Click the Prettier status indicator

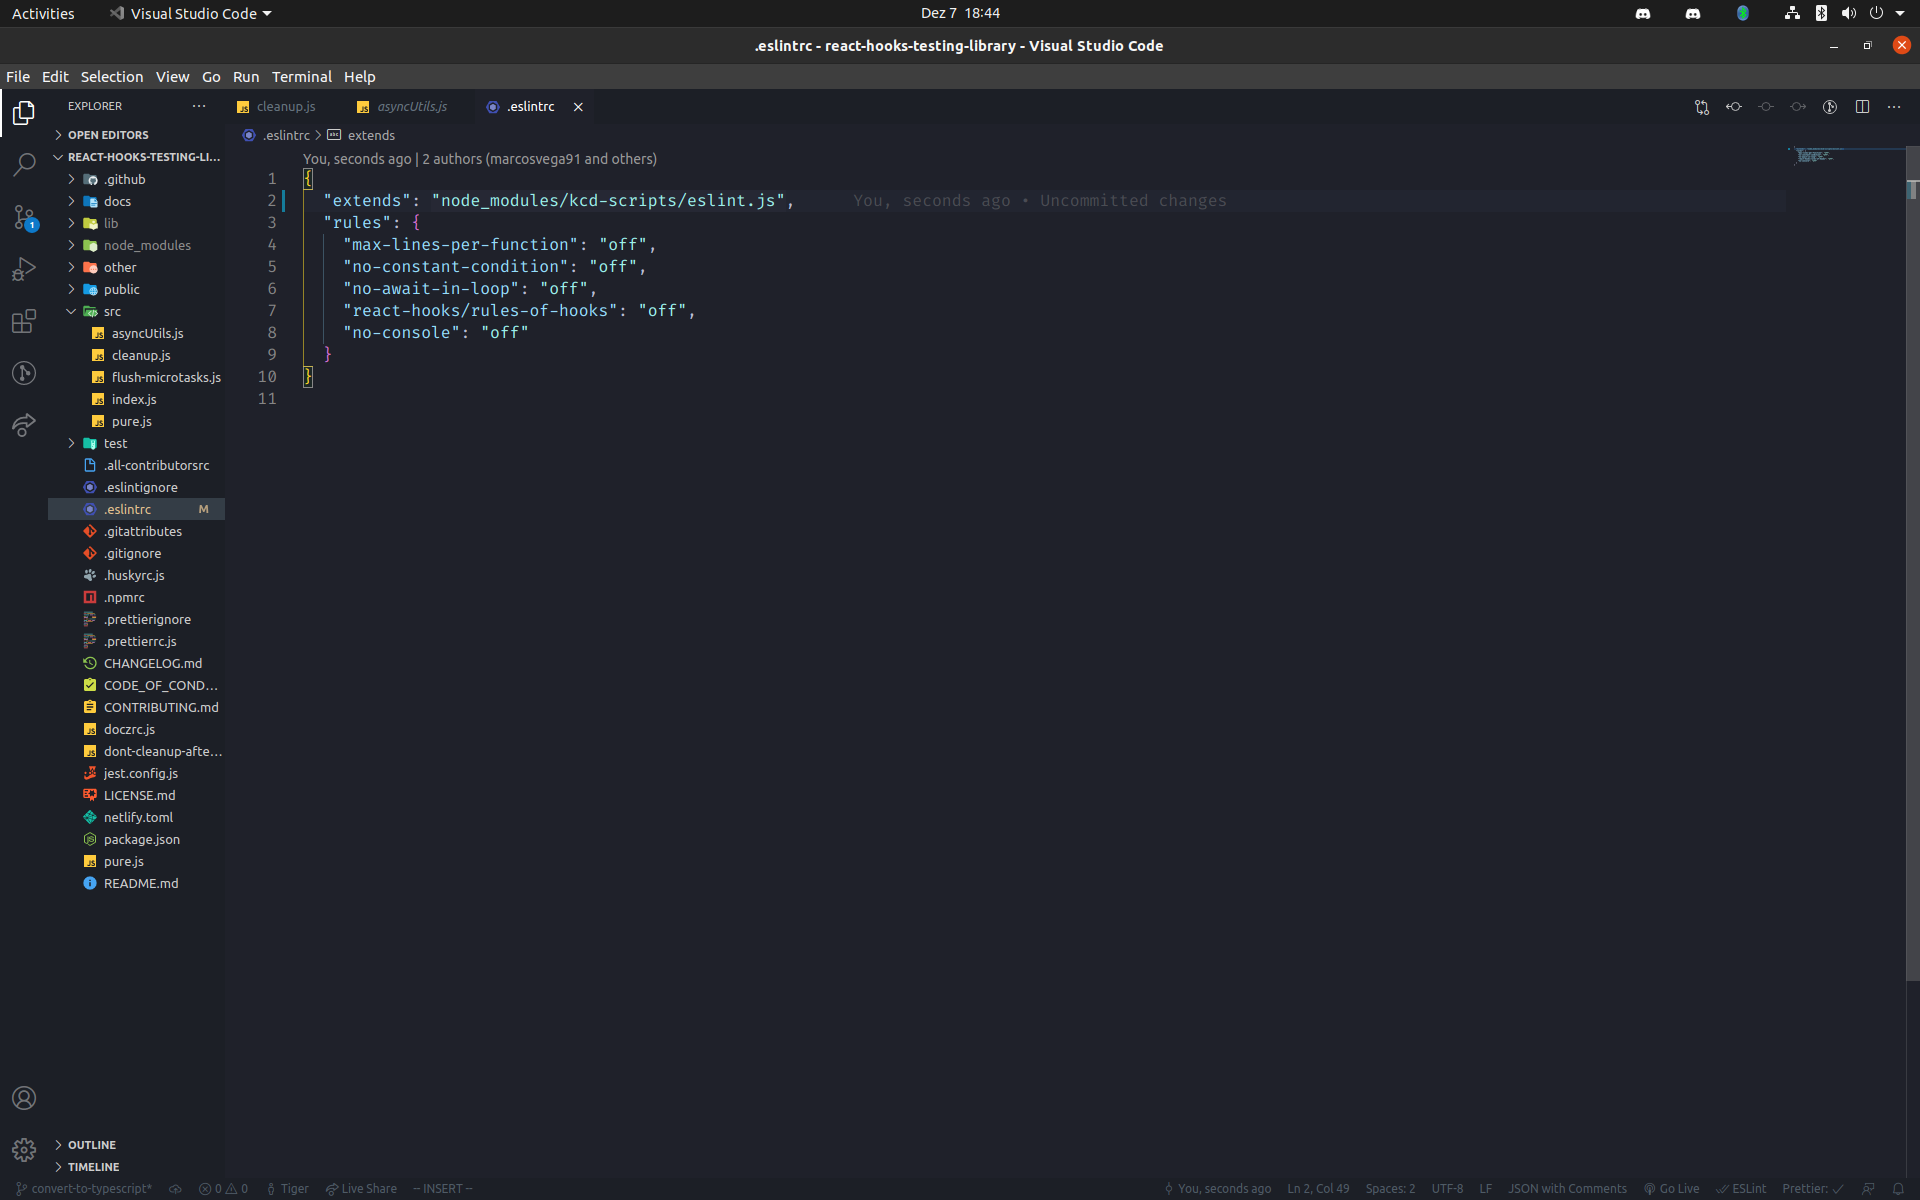[1812, 1189]
